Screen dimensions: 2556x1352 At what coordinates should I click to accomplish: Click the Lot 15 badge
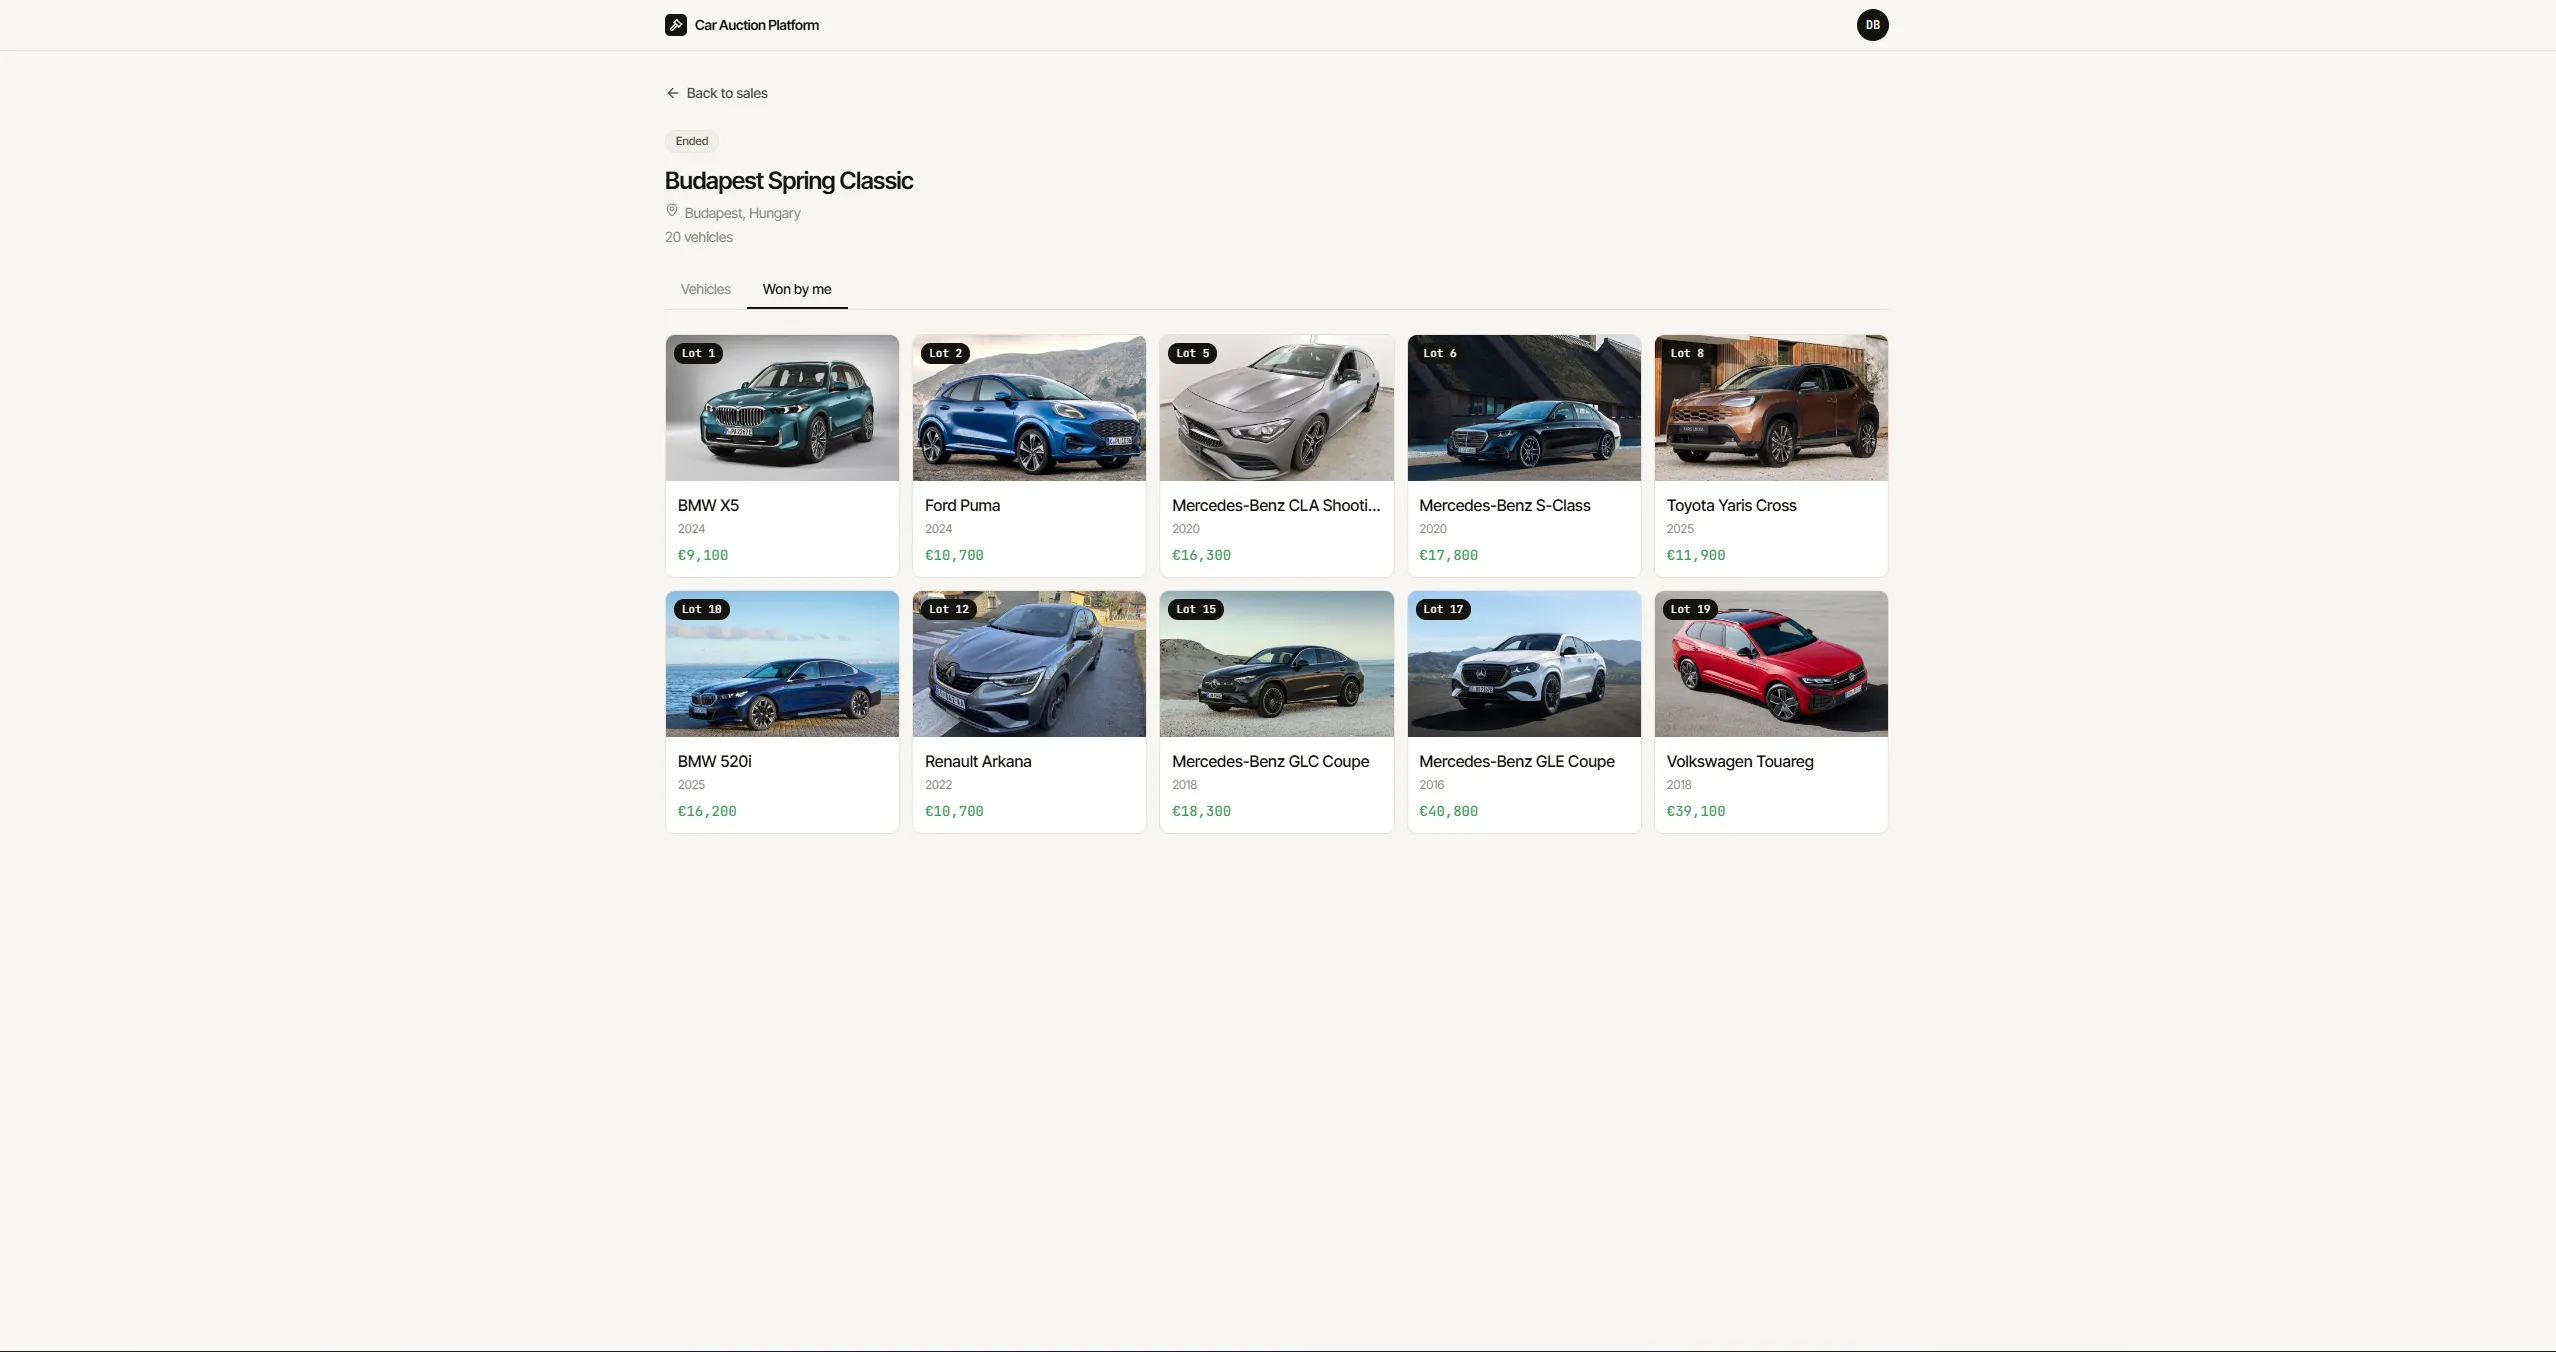[1196, 609]
